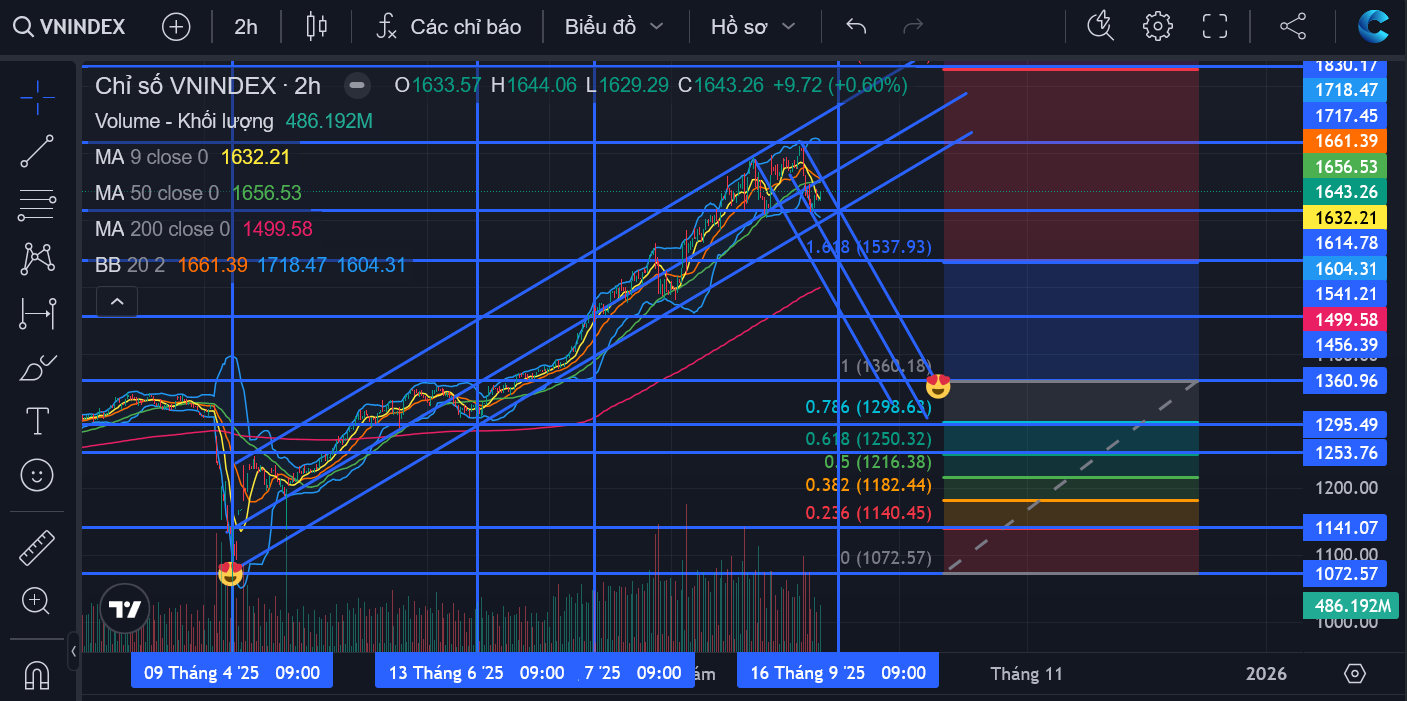The height and width of the screenshot is (701, 1407).
Task: Click the 13 Tháng 6 '25 time label
Action: (476, 673)
